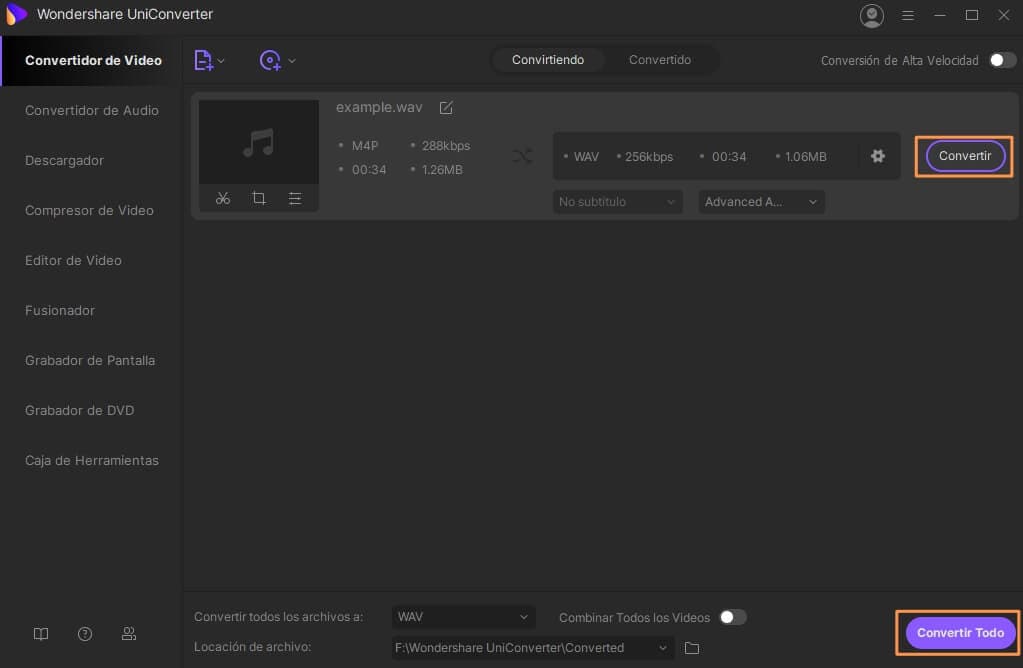The width and height of the screenshot is (1023, 668).
Task: Open Grabador de Pantalla in sidebar
Action: coord(90,361)
